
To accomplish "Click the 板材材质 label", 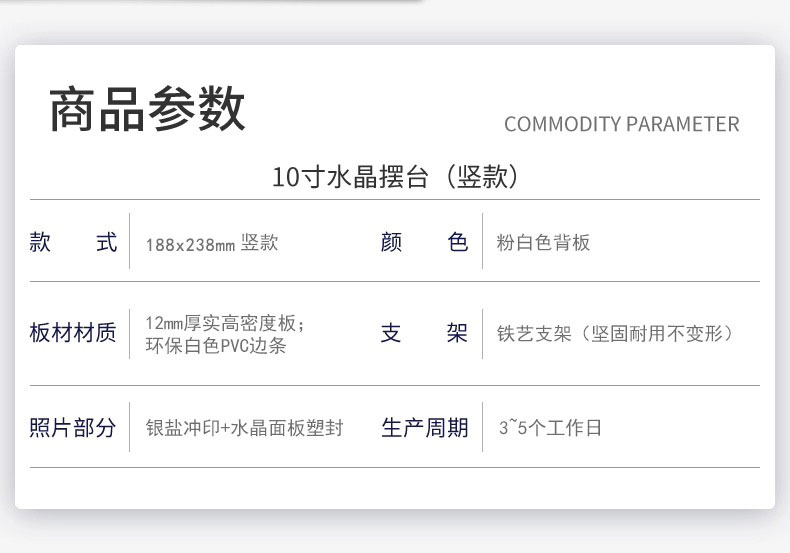I will coord(73,333).
